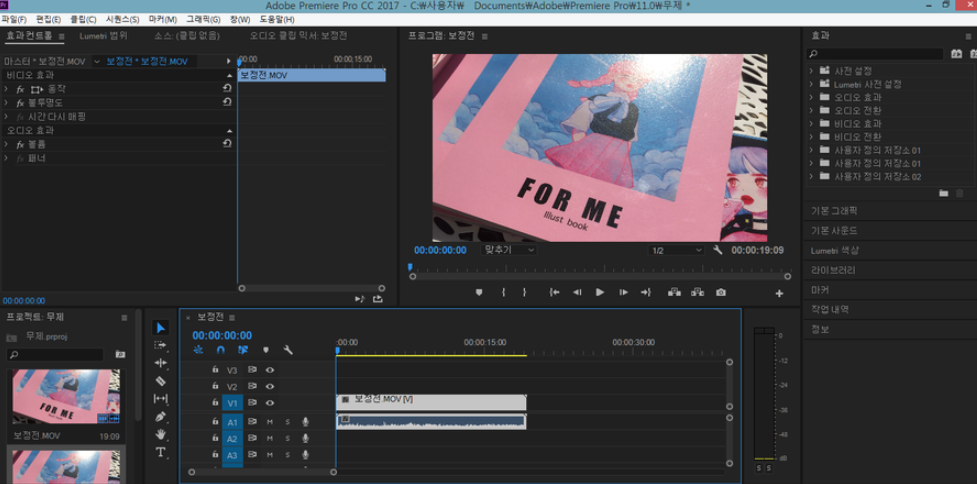
Task: Mark Out point in program monitor
Action: coord(525,292)
